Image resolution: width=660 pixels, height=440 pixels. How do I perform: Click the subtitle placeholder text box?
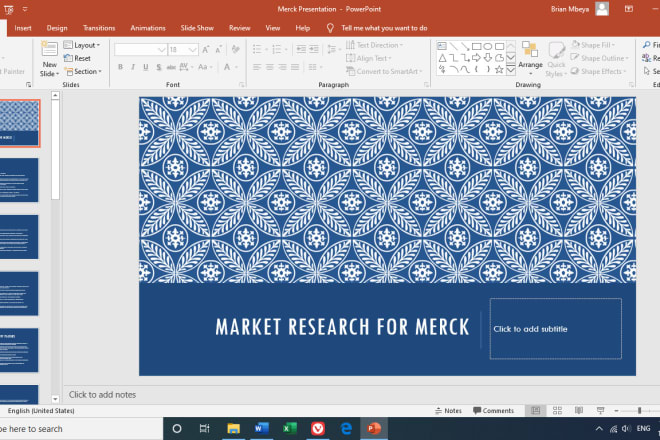556,329
